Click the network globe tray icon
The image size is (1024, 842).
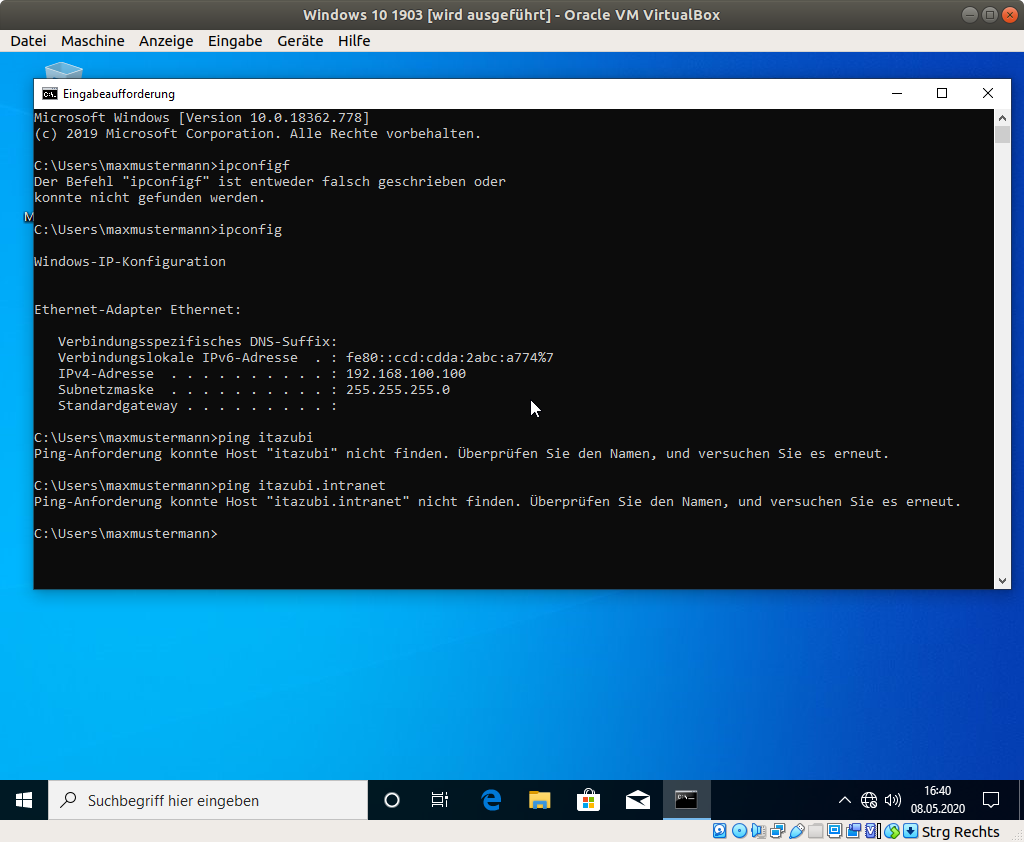tap(869, 800)
